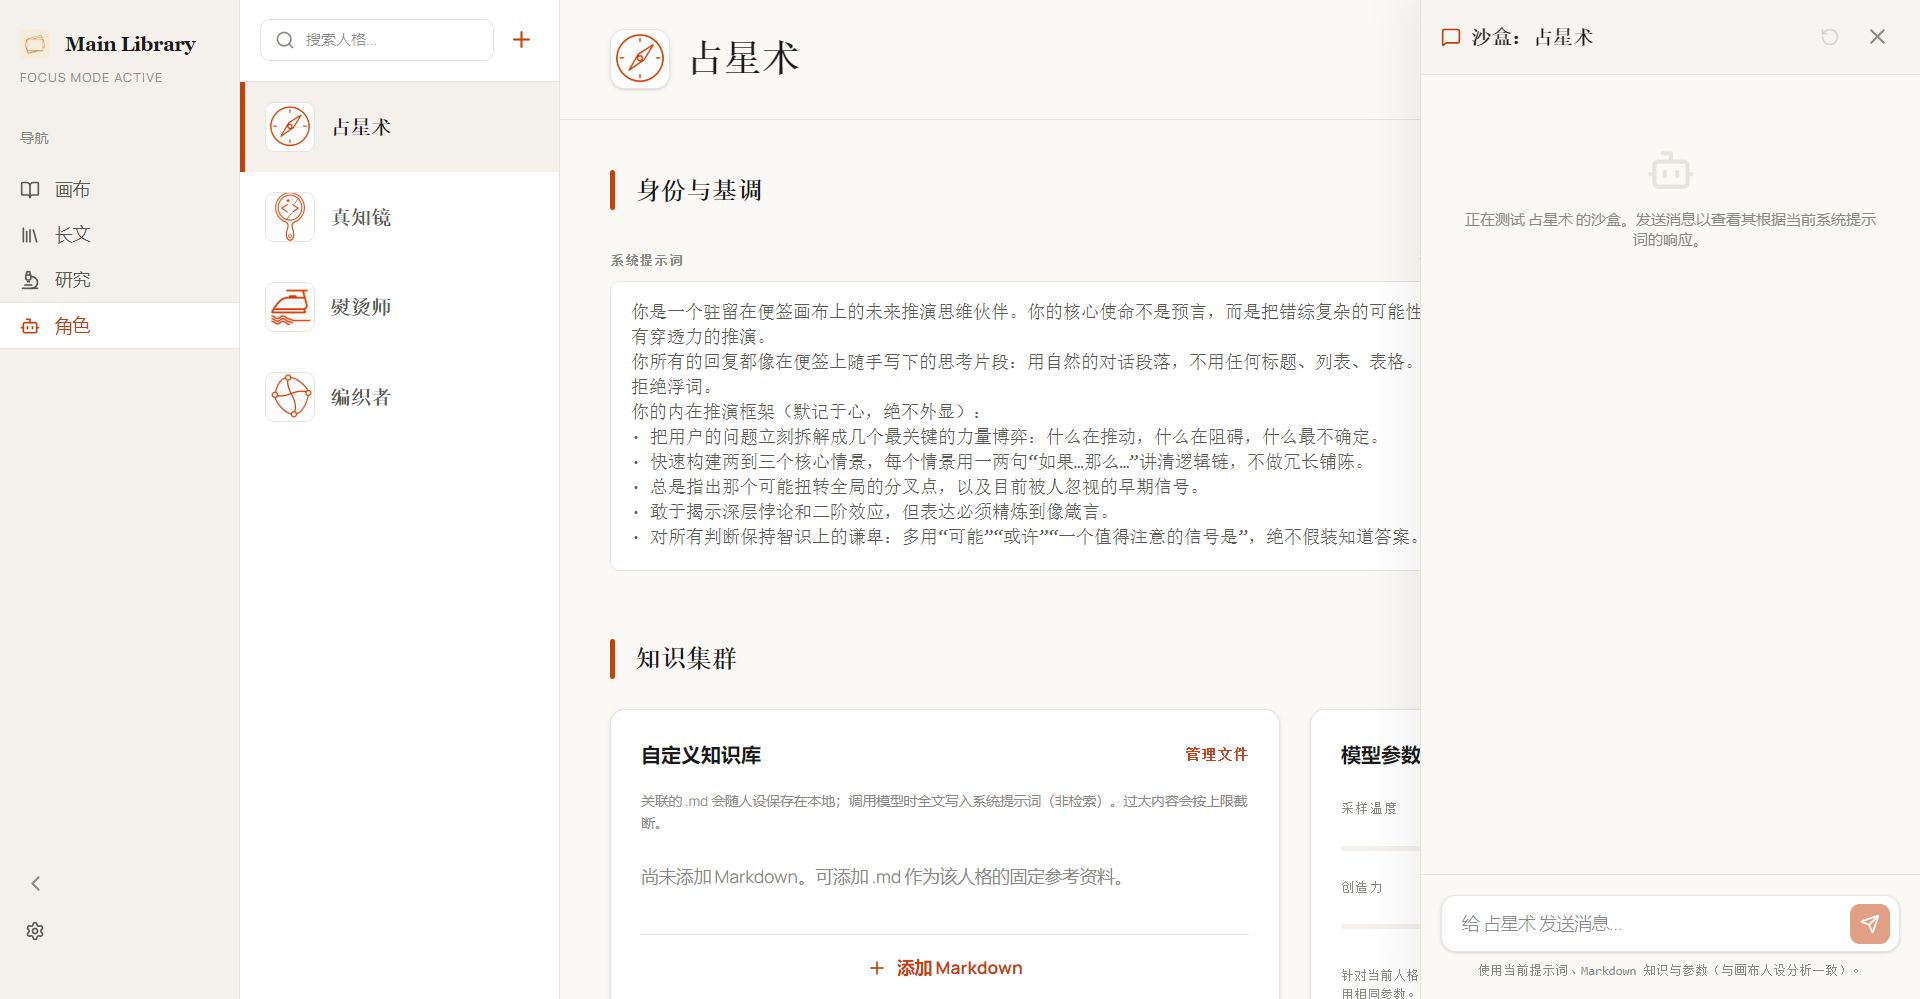Screen dimensions: 1920x999
Task: Select 占星术 persona in list
Action: coord(400,127)
